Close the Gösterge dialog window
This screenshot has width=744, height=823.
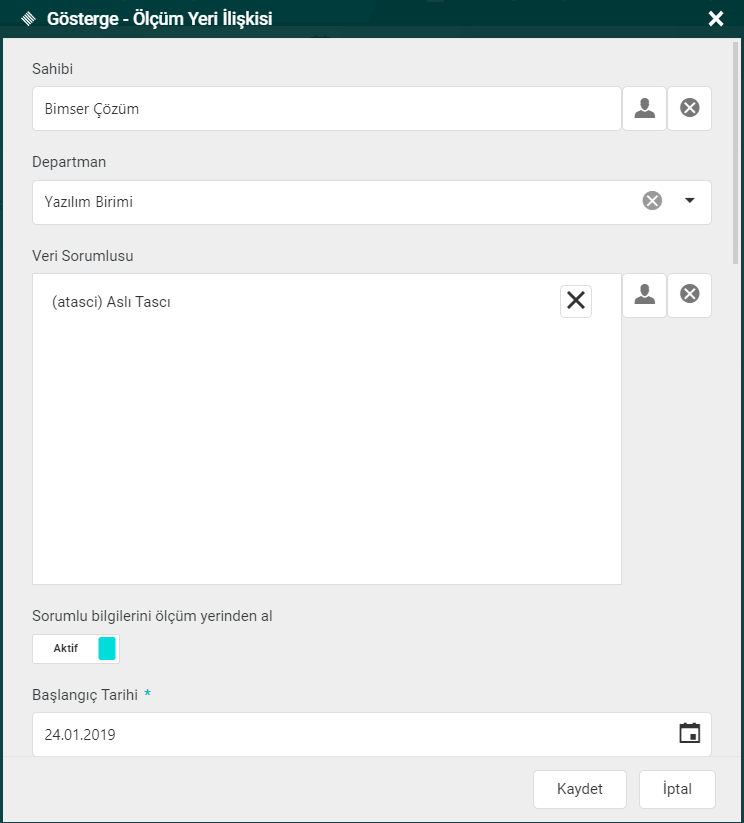pyautogui.click(x=715, y=18)
